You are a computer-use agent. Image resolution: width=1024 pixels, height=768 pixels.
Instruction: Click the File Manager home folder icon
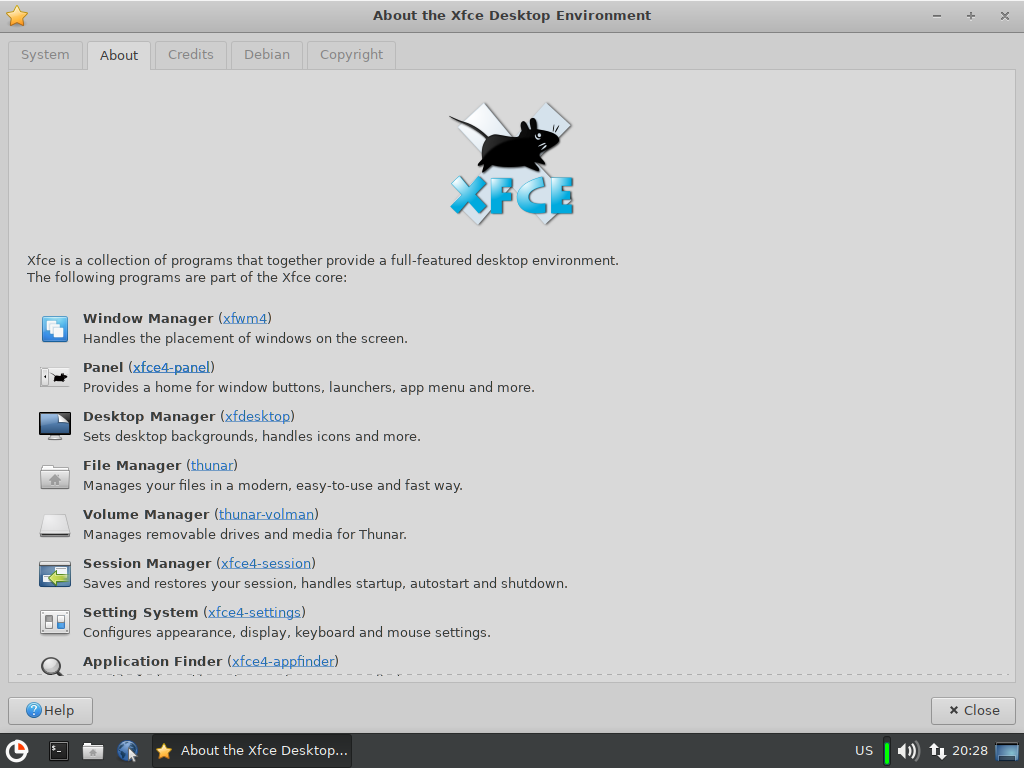[55, 476]
